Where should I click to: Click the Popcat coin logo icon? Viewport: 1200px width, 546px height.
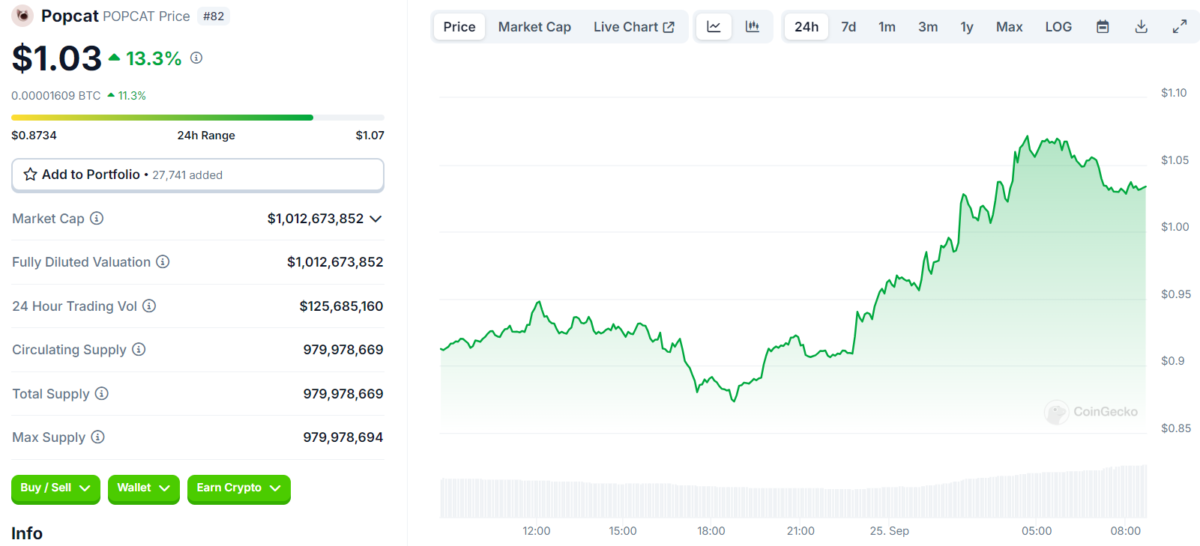(23, 16)
